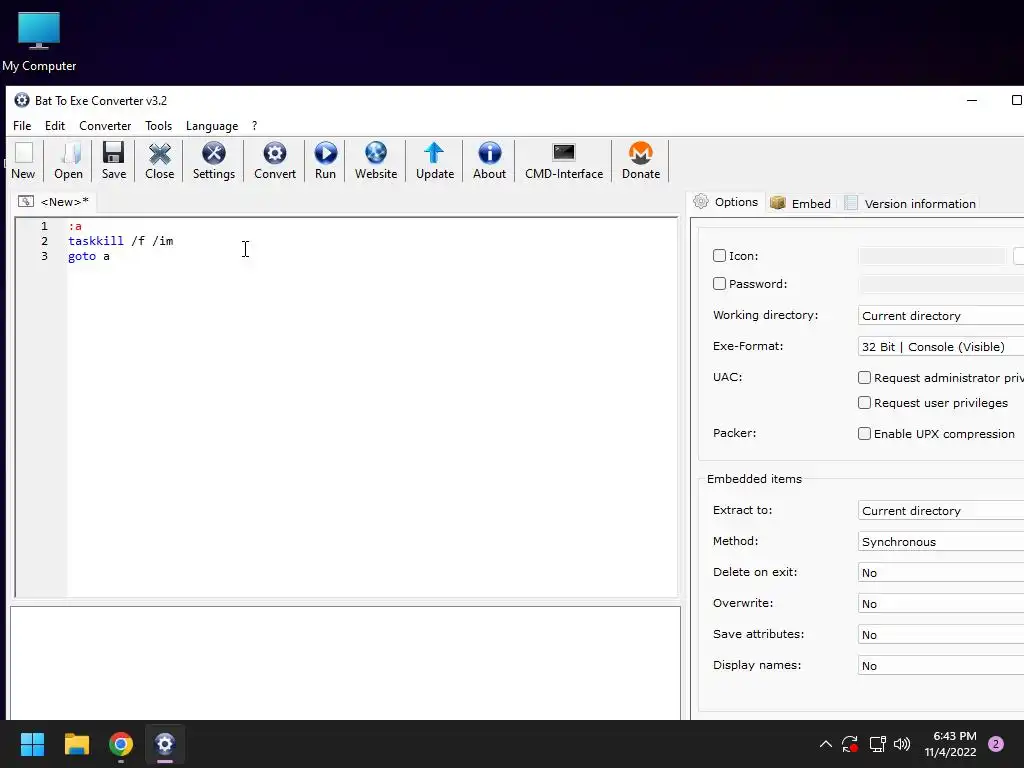Check for updates via Update icon

click(435, 161)
